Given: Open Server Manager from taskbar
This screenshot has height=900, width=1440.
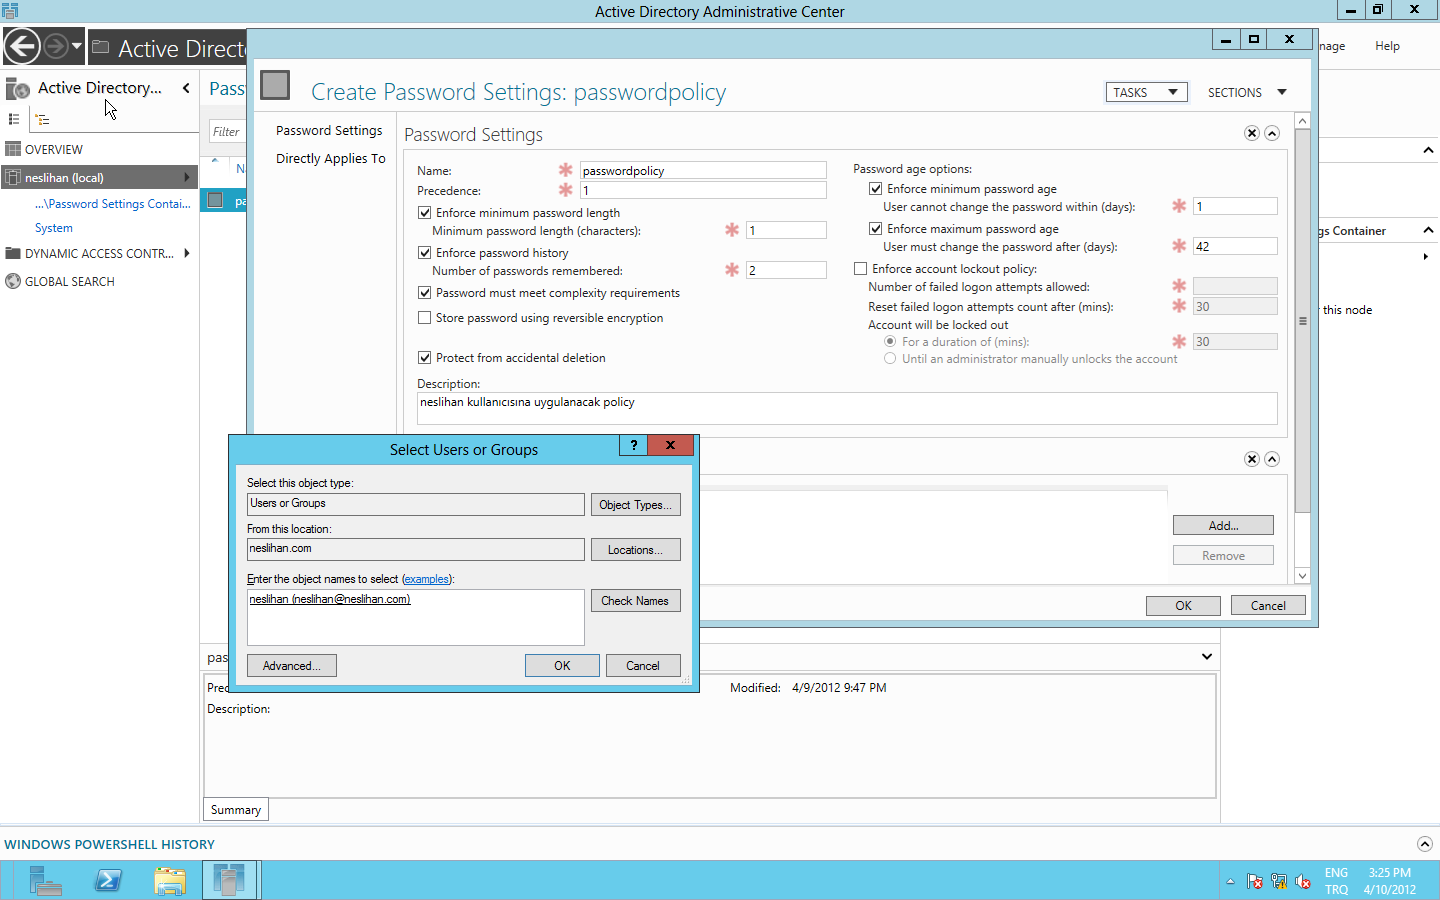Looking at the screenshot, I should pos(45,881).
